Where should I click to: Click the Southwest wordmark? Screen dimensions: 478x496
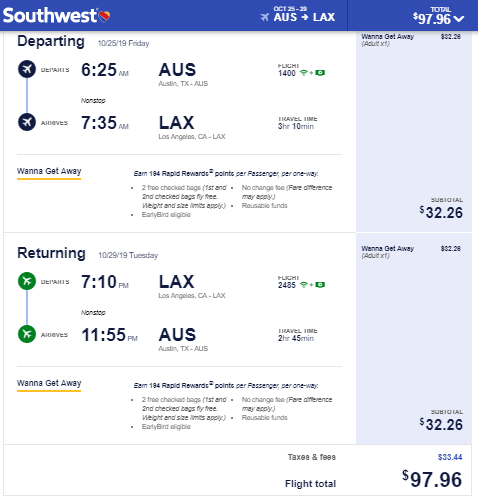click(x=50, y=15)
